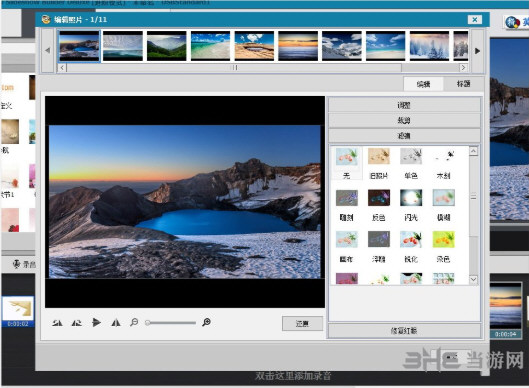Select the orange sunset horizon thumbnail in the strip
This screenshot has width=529, height=388.
(x=298, y=46)
